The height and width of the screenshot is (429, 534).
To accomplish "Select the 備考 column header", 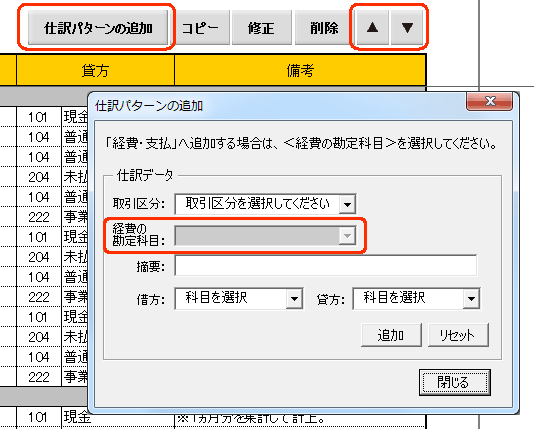I will [x=300, y=70].
